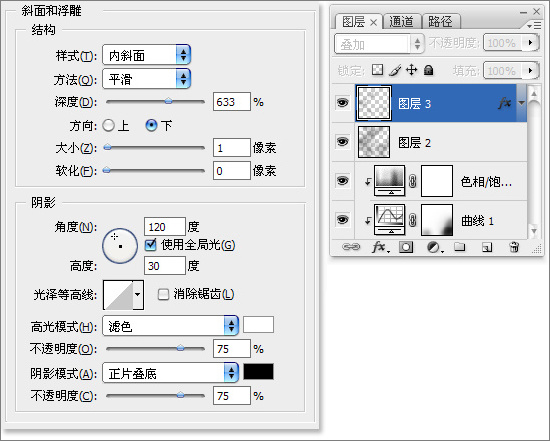
Task: Click the 光泽等高线 contour preview
Action: (x=118, y=295)
